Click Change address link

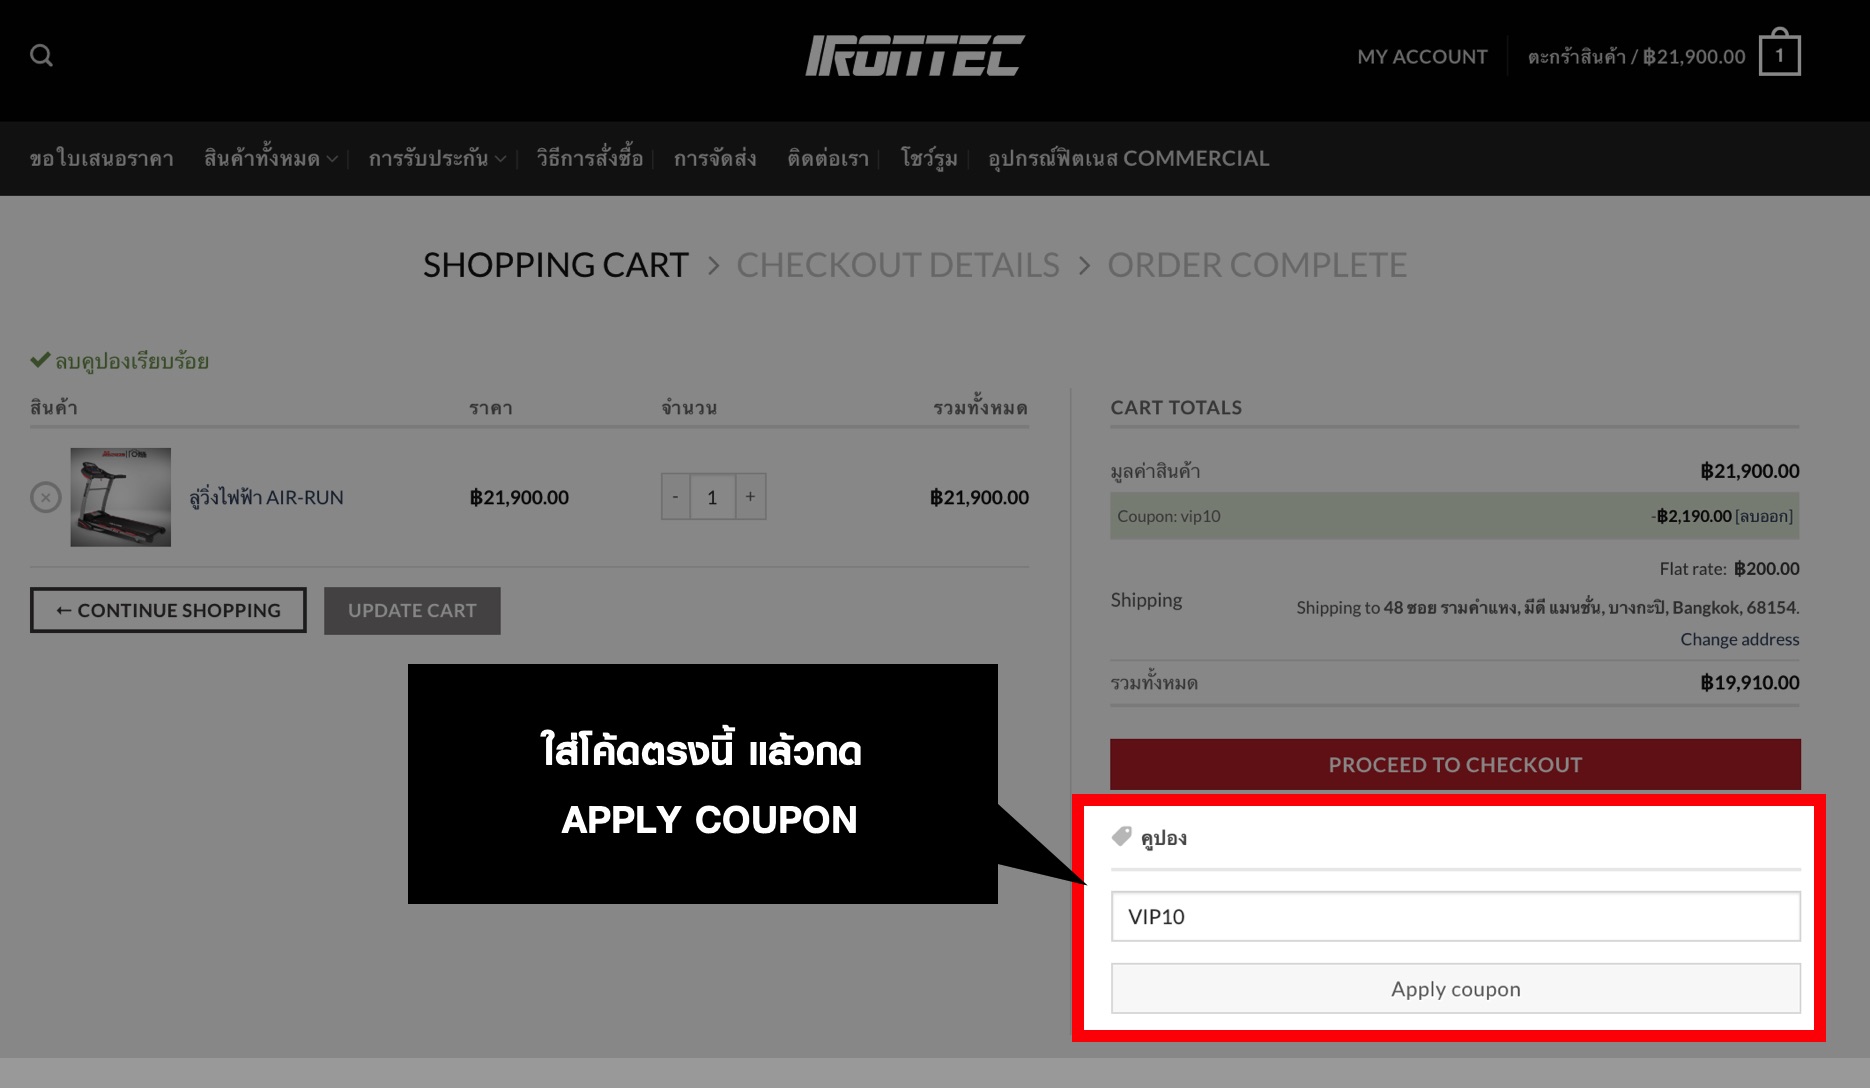pyautogui.click(x=1740, y=639)
